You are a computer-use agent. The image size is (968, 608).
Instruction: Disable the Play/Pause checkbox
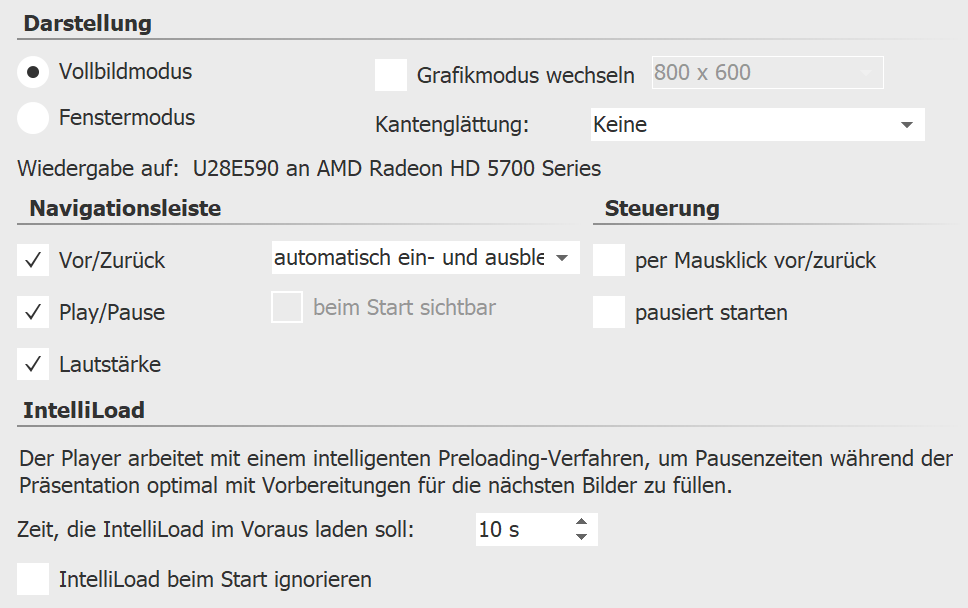click(x=33, y=312)
